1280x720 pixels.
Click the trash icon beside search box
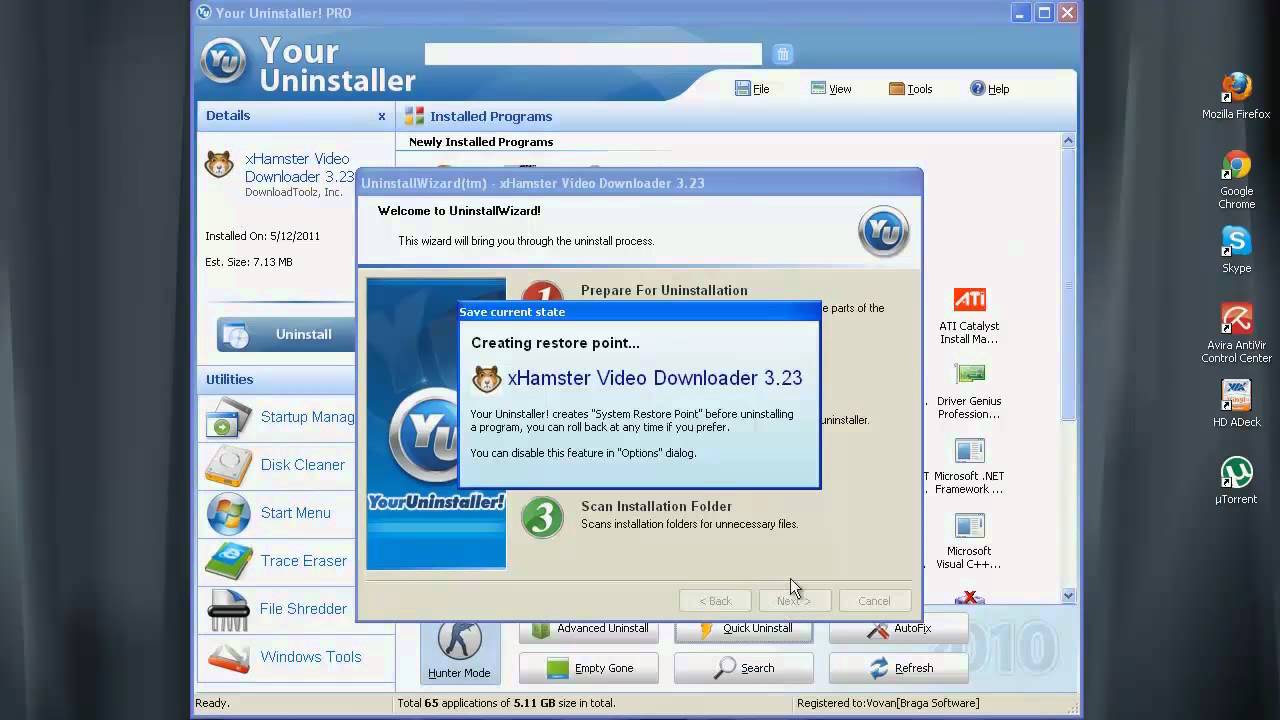783,54
